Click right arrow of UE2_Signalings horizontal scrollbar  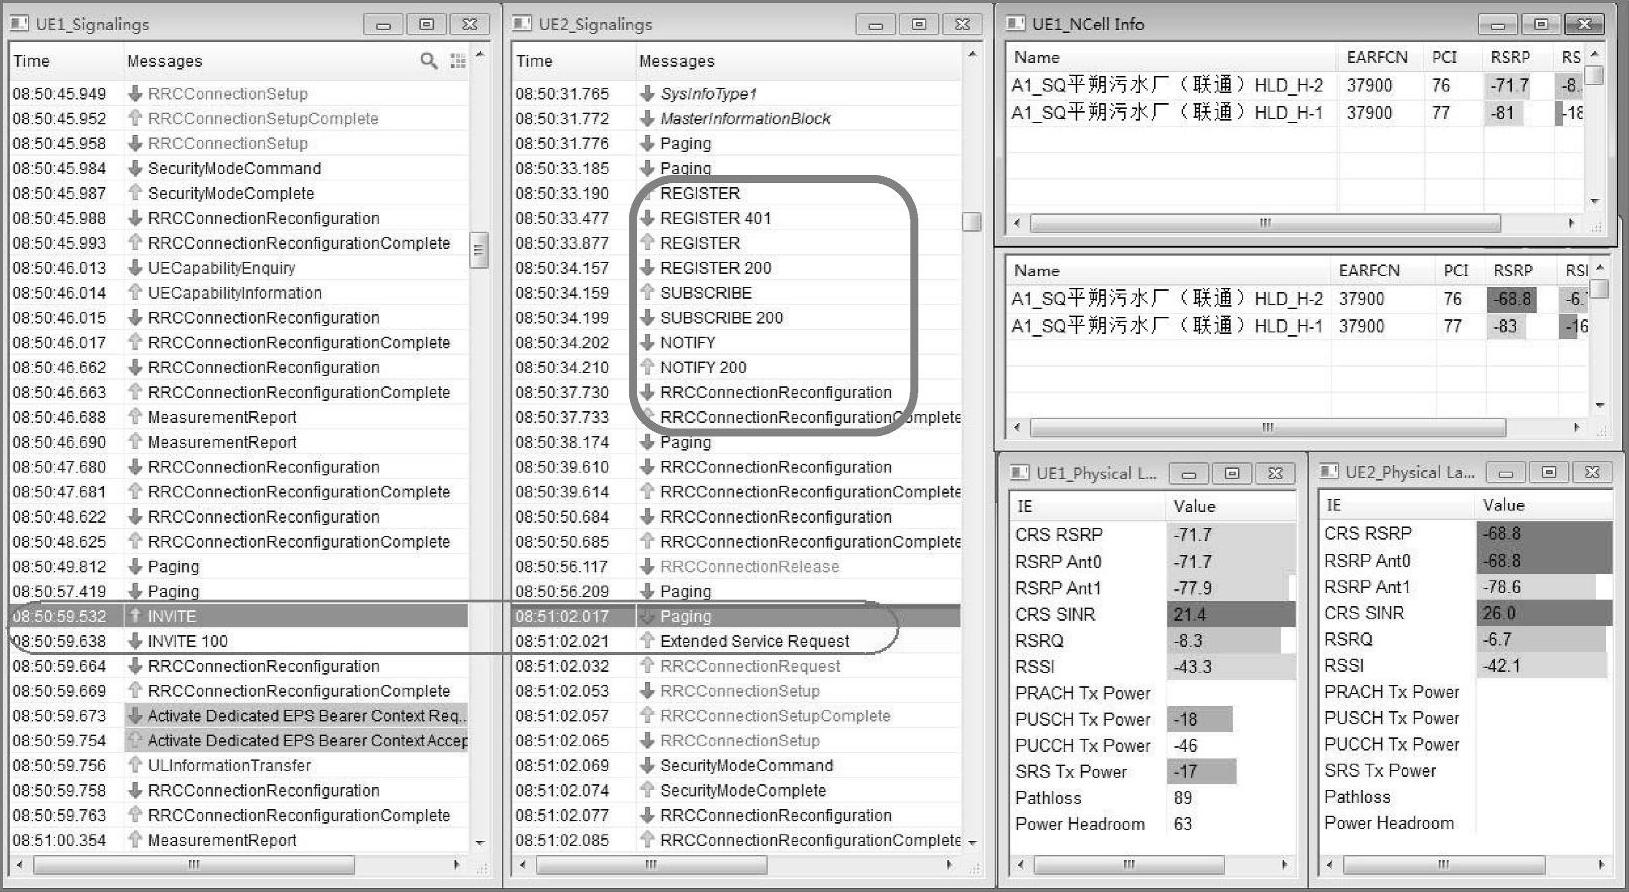point(949,864)
